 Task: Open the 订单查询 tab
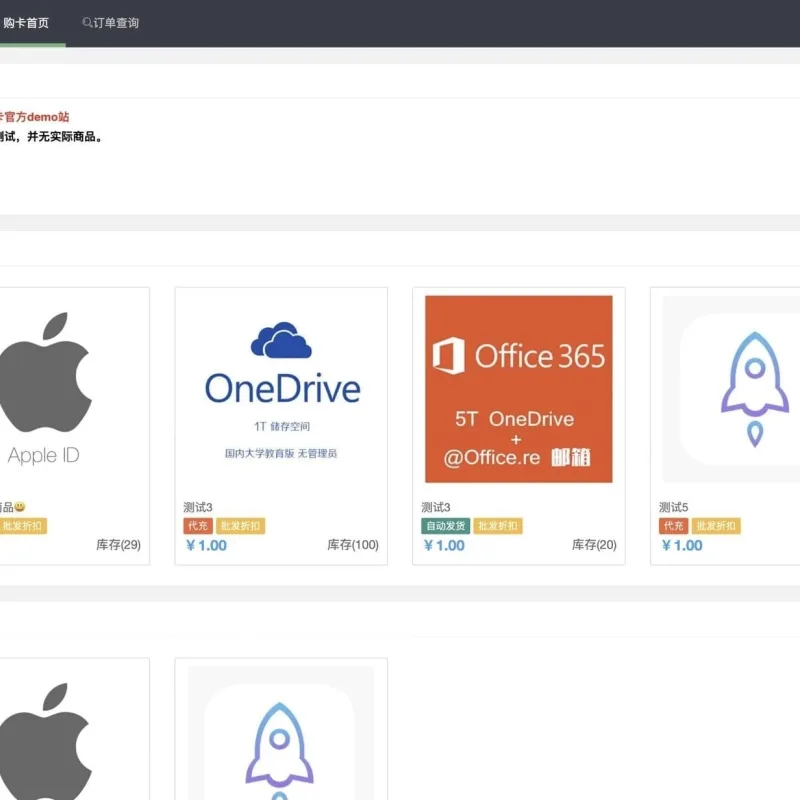pyautogui.click(x=111, y=23)
